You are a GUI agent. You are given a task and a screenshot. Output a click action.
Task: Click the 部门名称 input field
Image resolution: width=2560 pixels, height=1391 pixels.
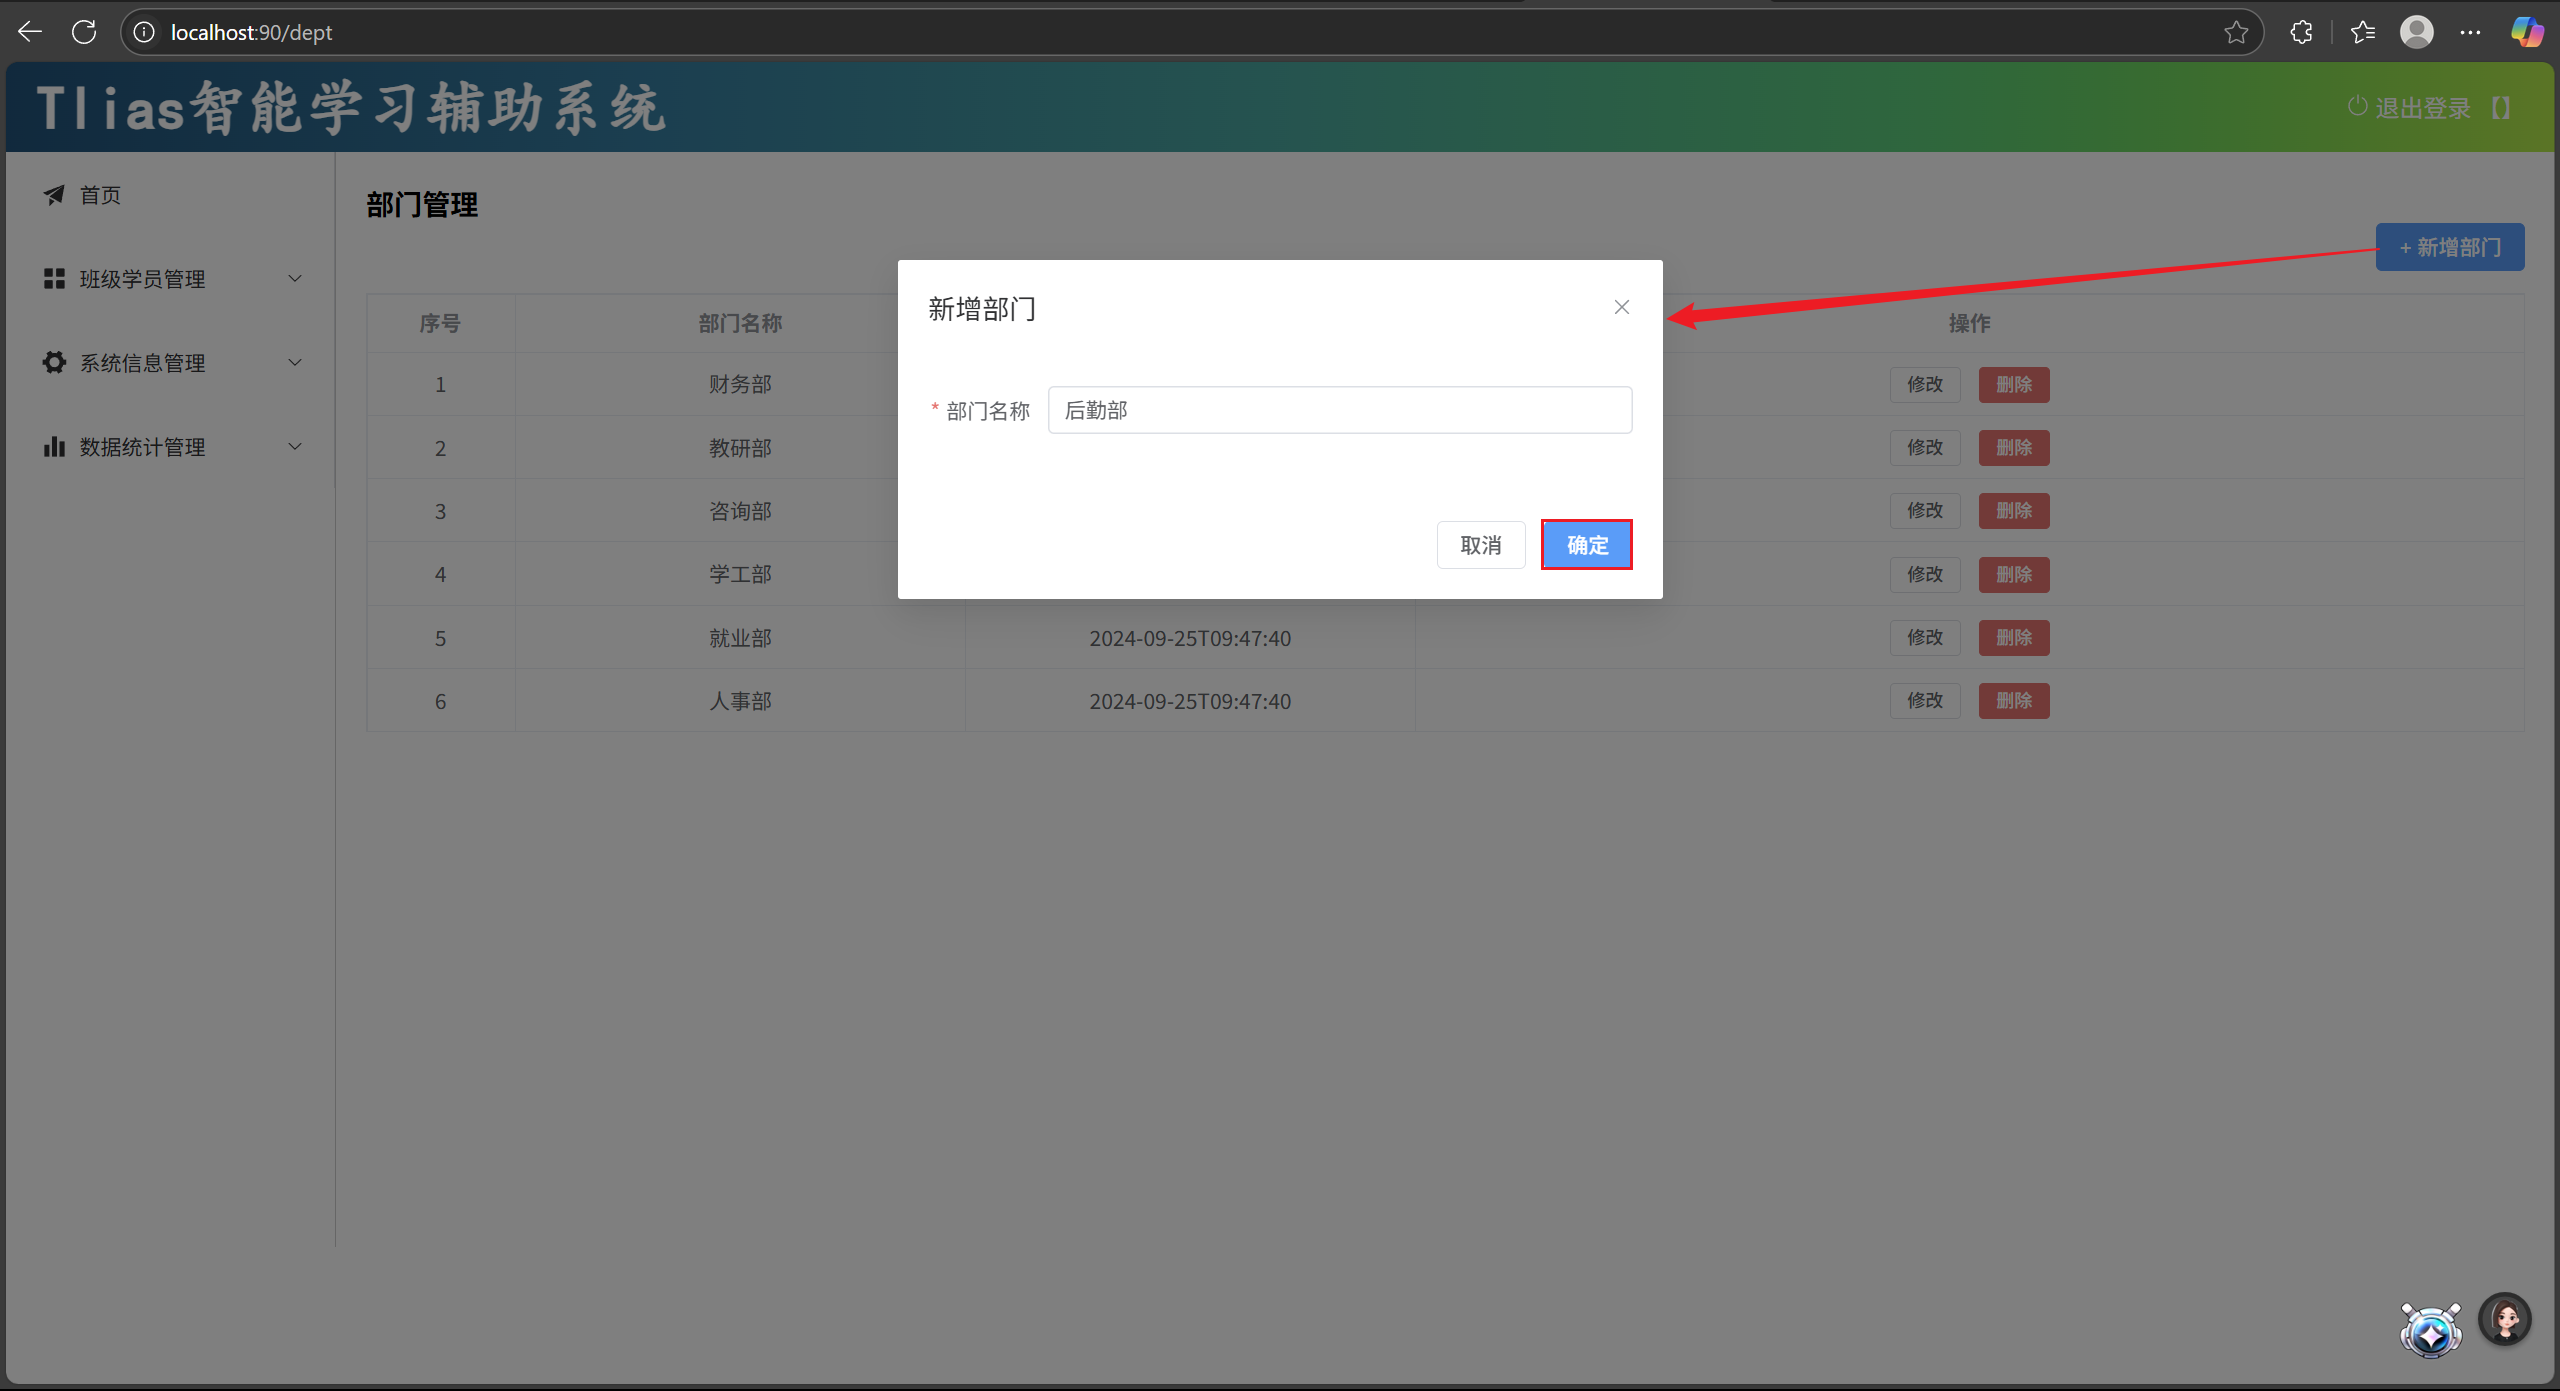tap(1339, 410)
